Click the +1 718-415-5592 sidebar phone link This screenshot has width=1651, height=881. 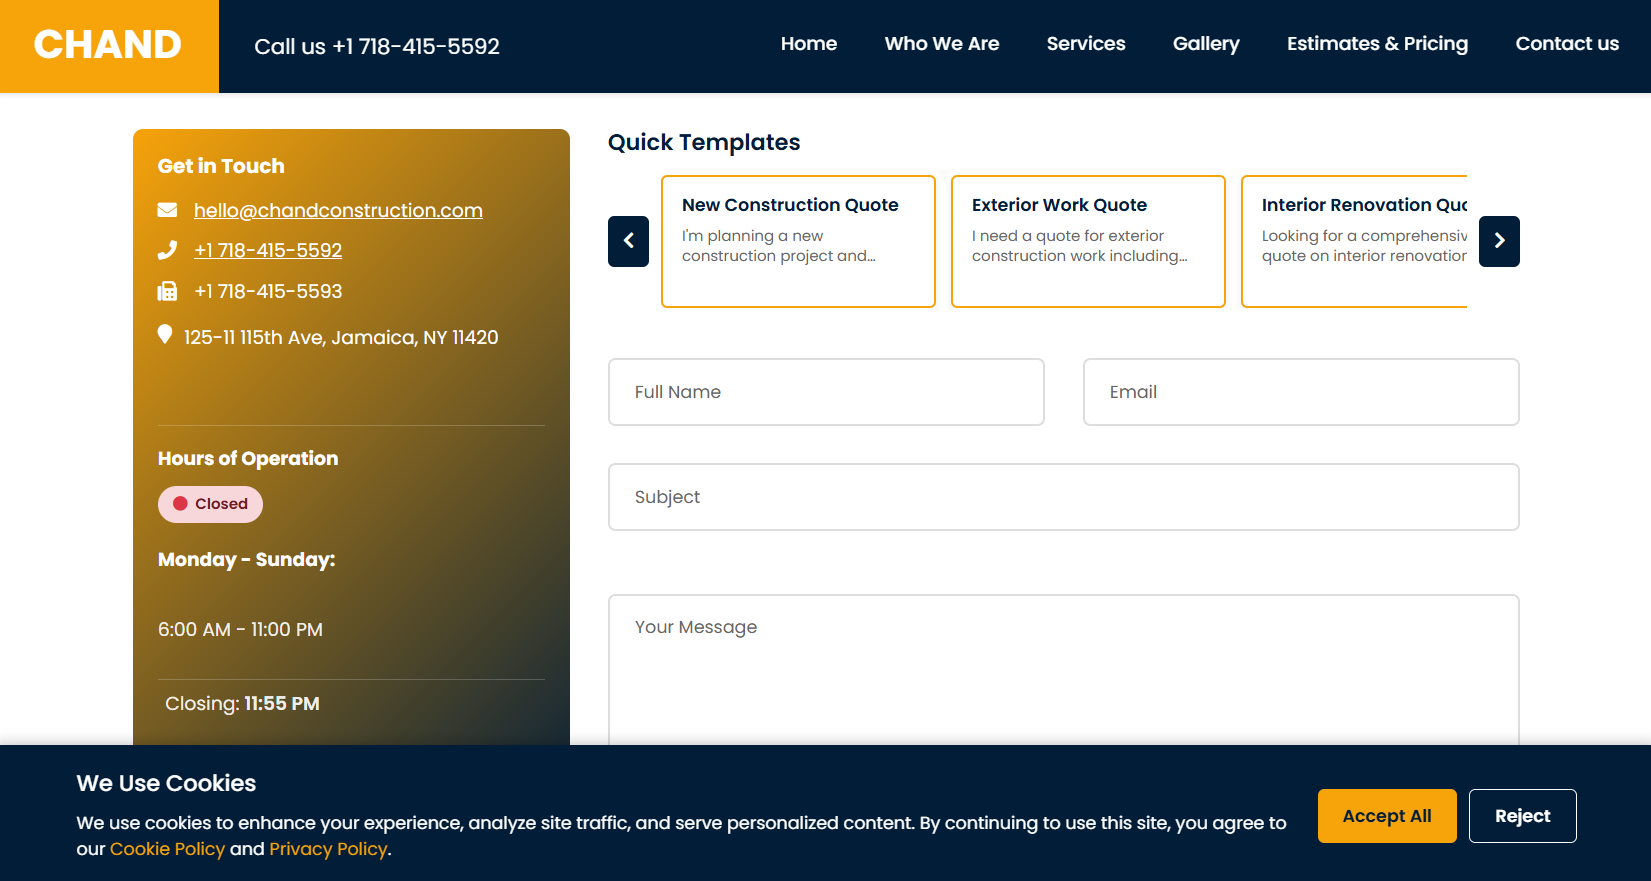click(x=268, y=250)
